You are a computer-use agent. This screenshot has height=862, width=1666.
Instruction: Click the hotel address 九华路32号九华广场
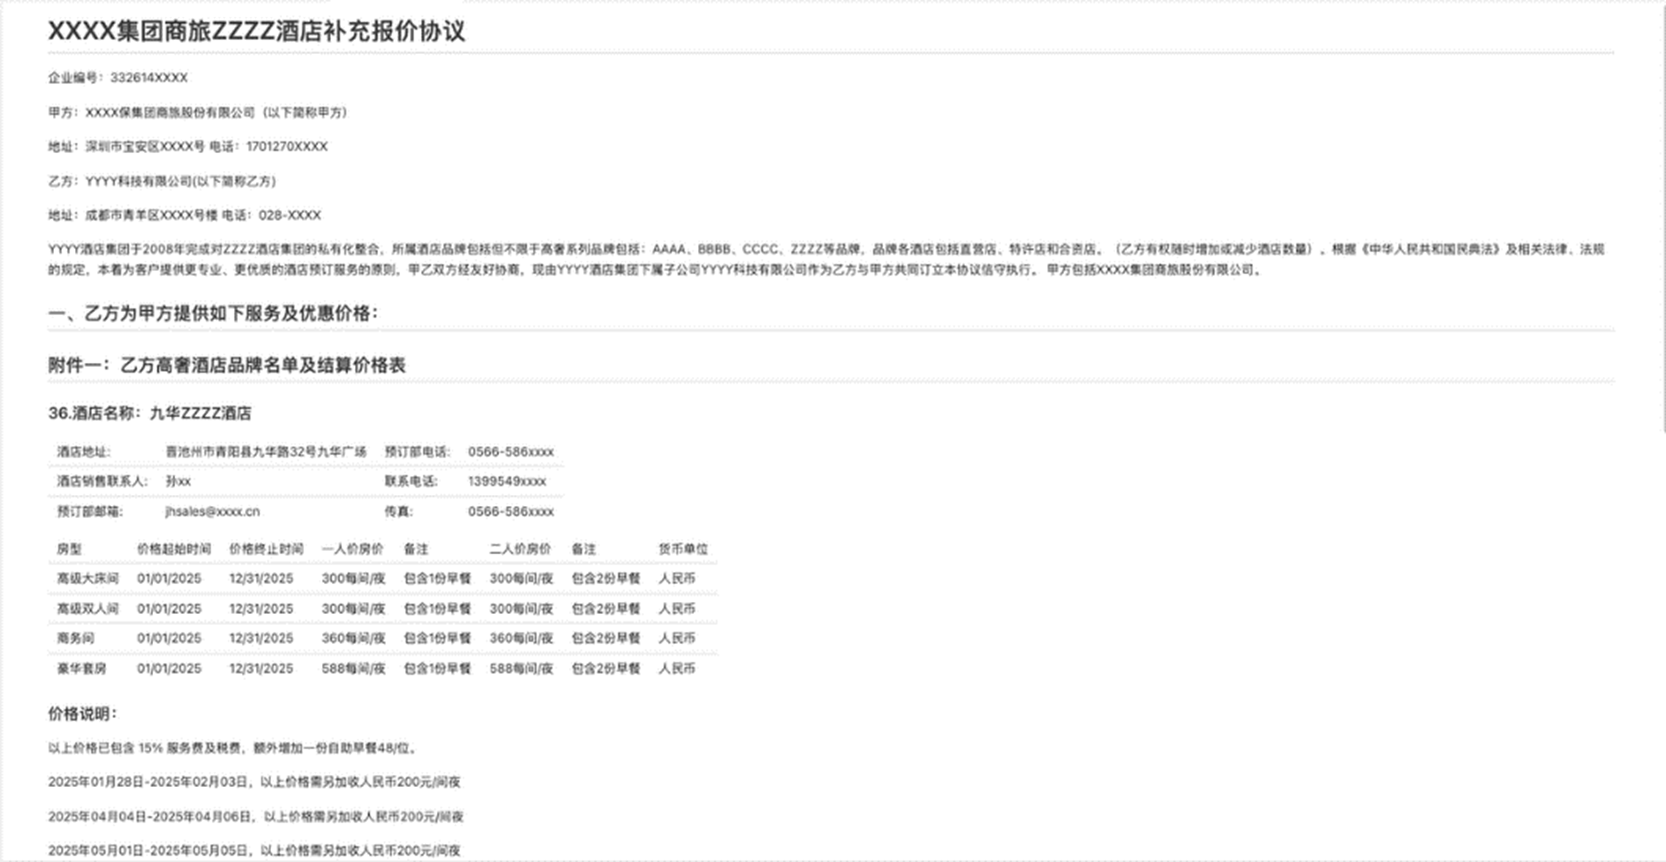point(266,452)
